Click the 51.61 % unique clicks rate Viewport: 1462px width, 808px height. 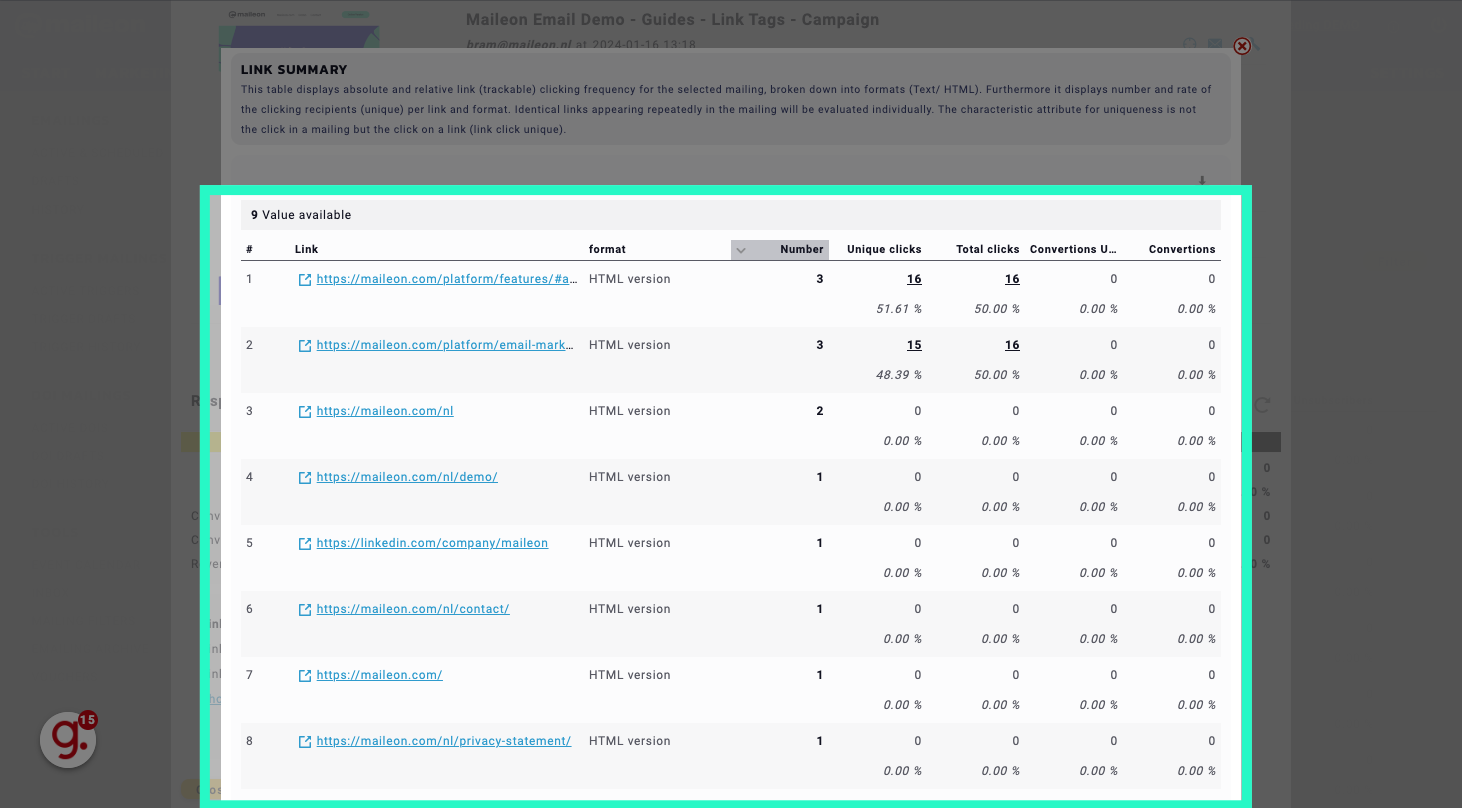click(x=899, y=309)
